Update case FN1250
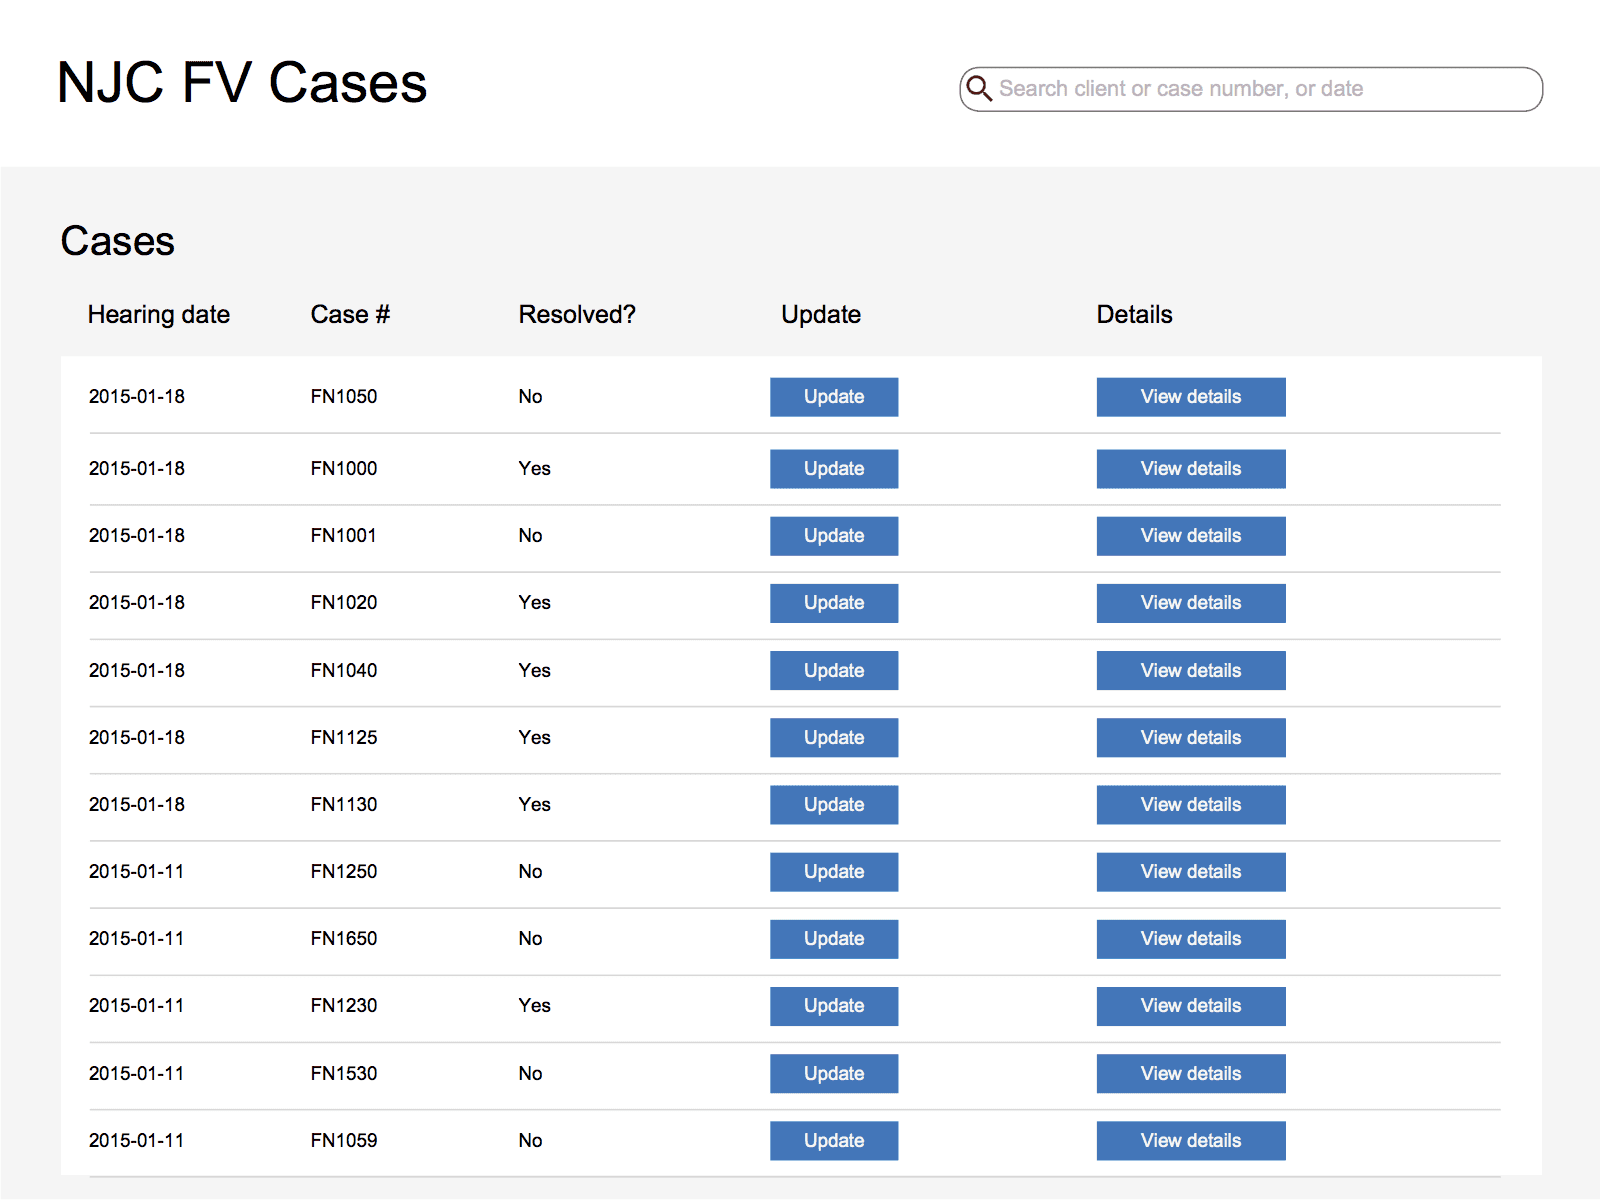 tap(834, 872)
